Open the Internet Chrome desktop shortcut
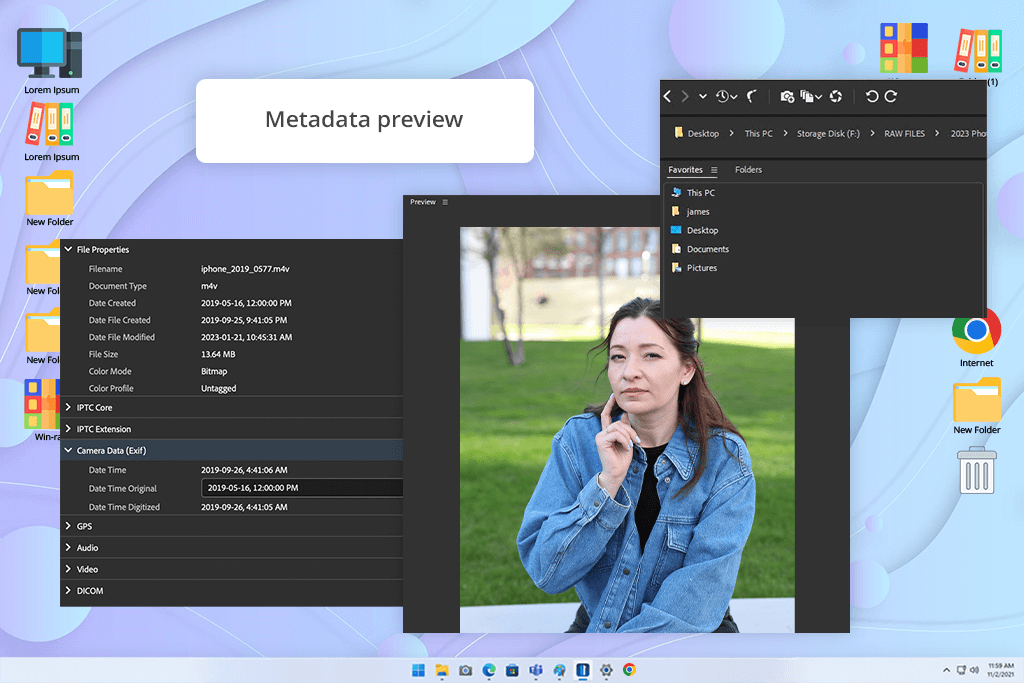 pos(976,338)
